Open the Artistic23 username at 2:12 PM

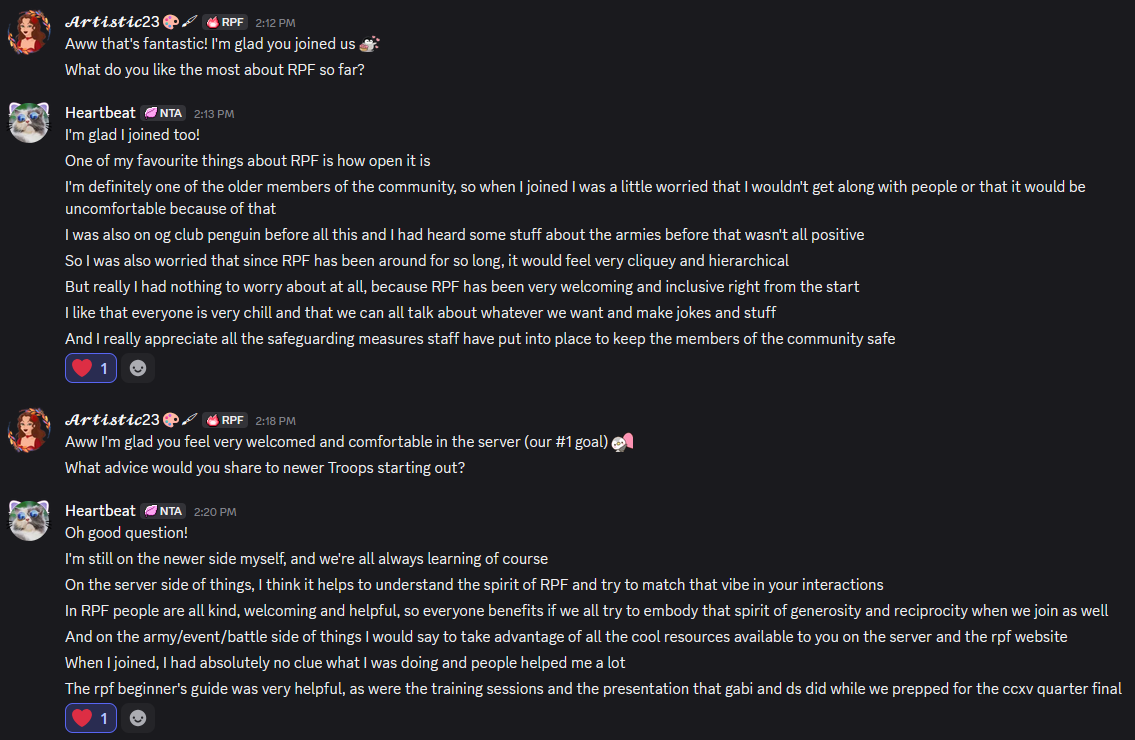click(x=112, y=21)
